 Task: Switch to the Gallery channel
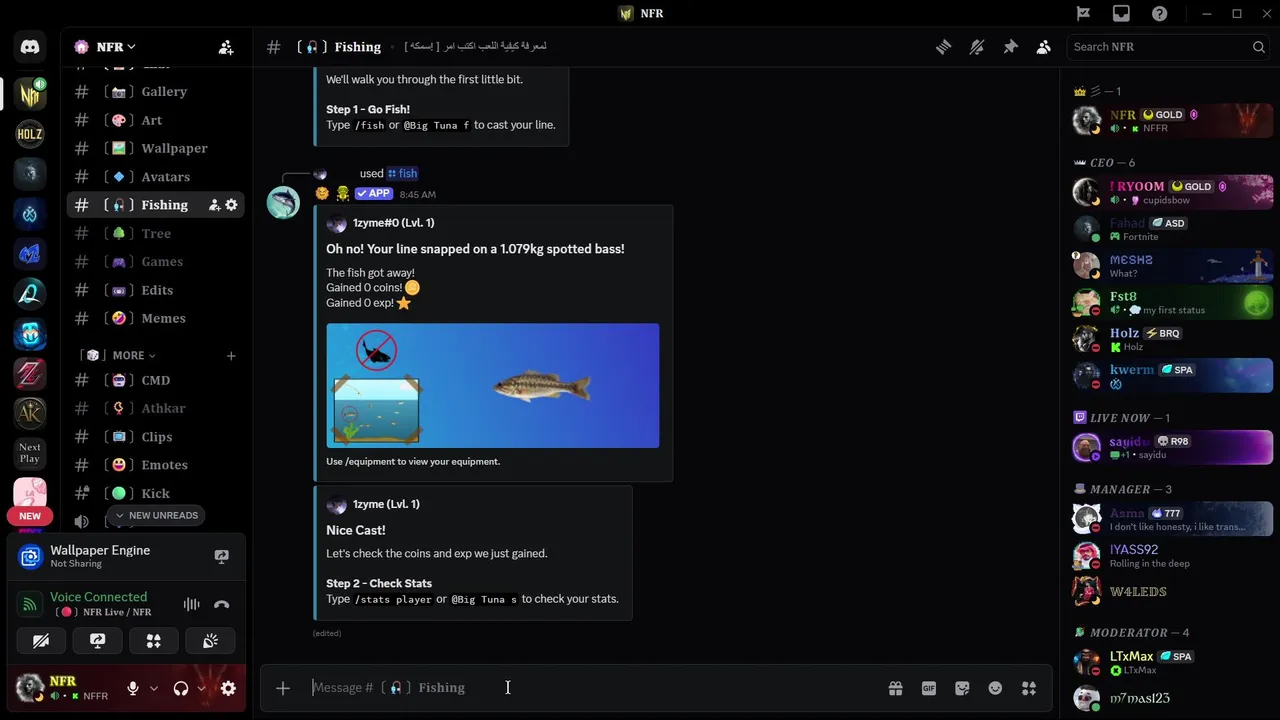[164, 92]
